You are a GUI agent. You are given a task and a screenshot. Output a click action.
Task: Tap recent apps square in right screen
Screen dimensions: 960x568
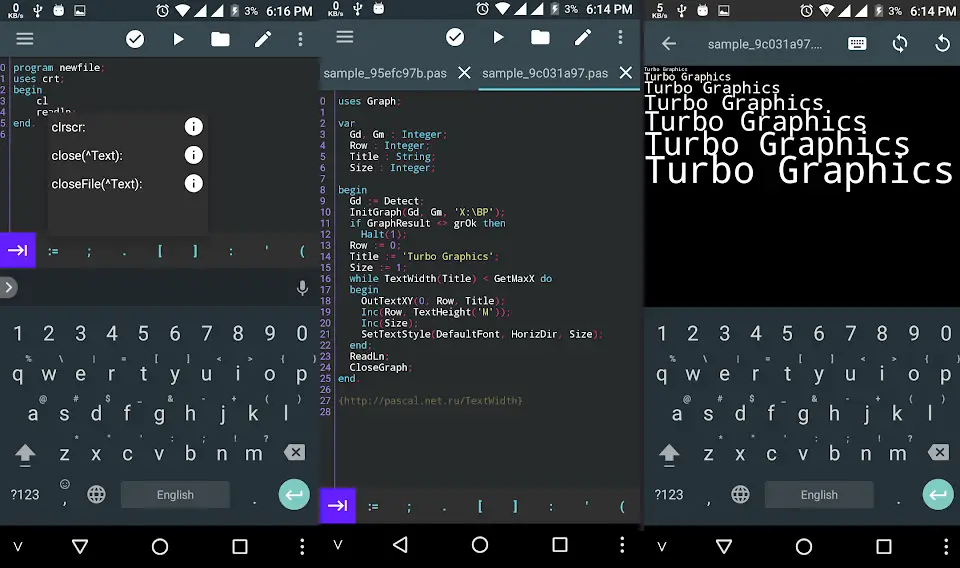click(x=883, y=547)
